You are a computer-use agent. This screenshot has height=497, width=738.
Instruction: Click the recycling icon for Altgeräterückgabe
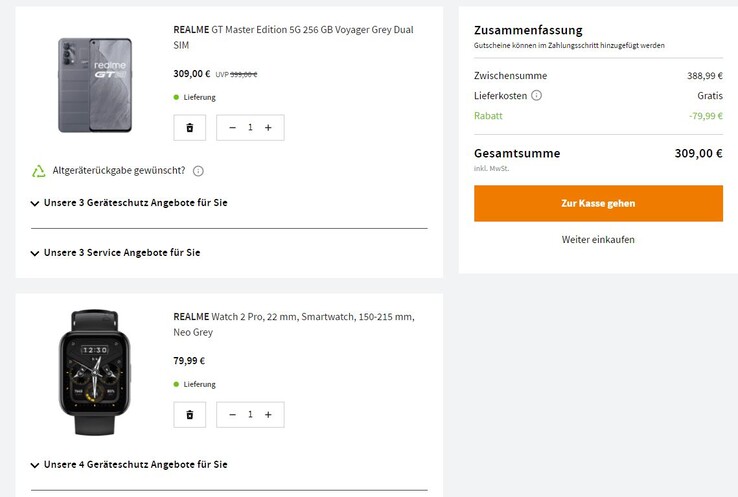[39, 171]
